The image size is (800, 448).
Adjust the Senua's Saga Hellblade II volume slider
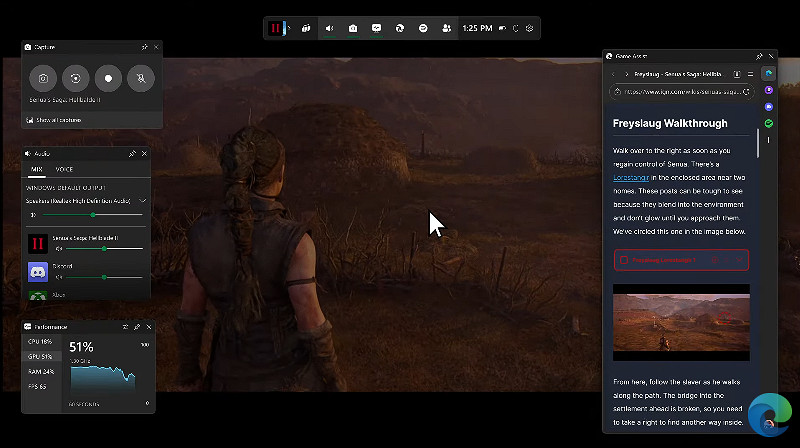click(x=105, y=248)
